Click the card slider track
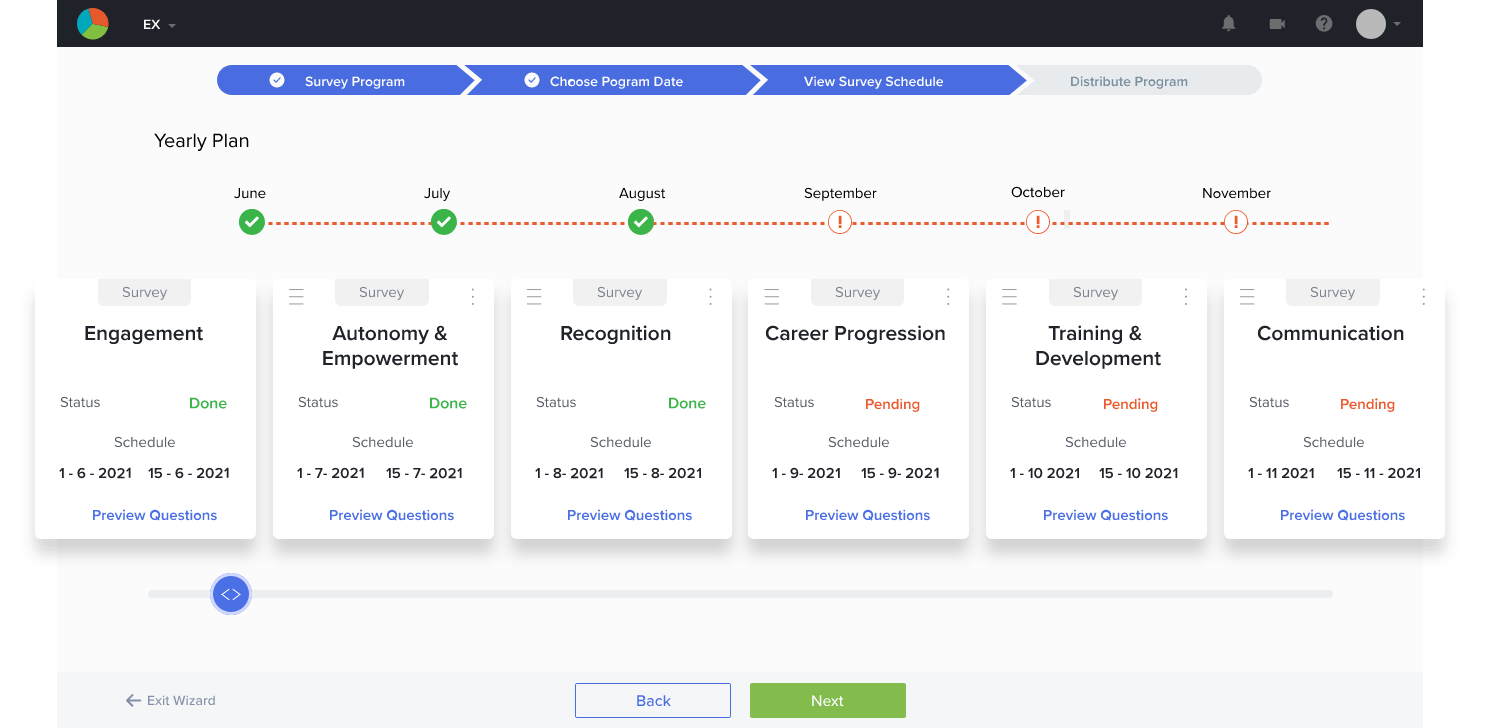The image size is (1500, 728). click(x=740, y=594)
